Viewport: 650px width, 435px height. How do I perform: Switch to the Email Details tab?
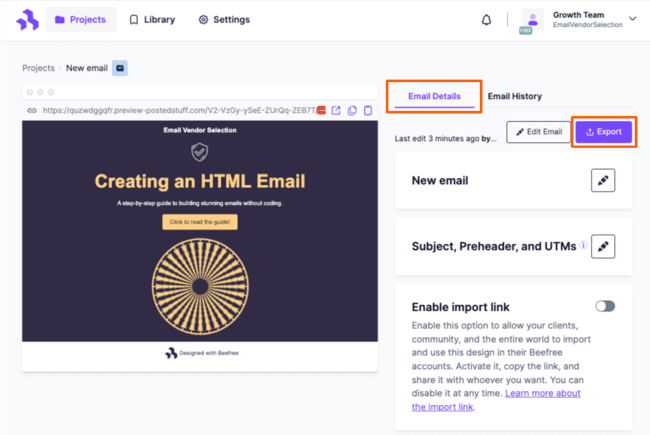point(434,96)
